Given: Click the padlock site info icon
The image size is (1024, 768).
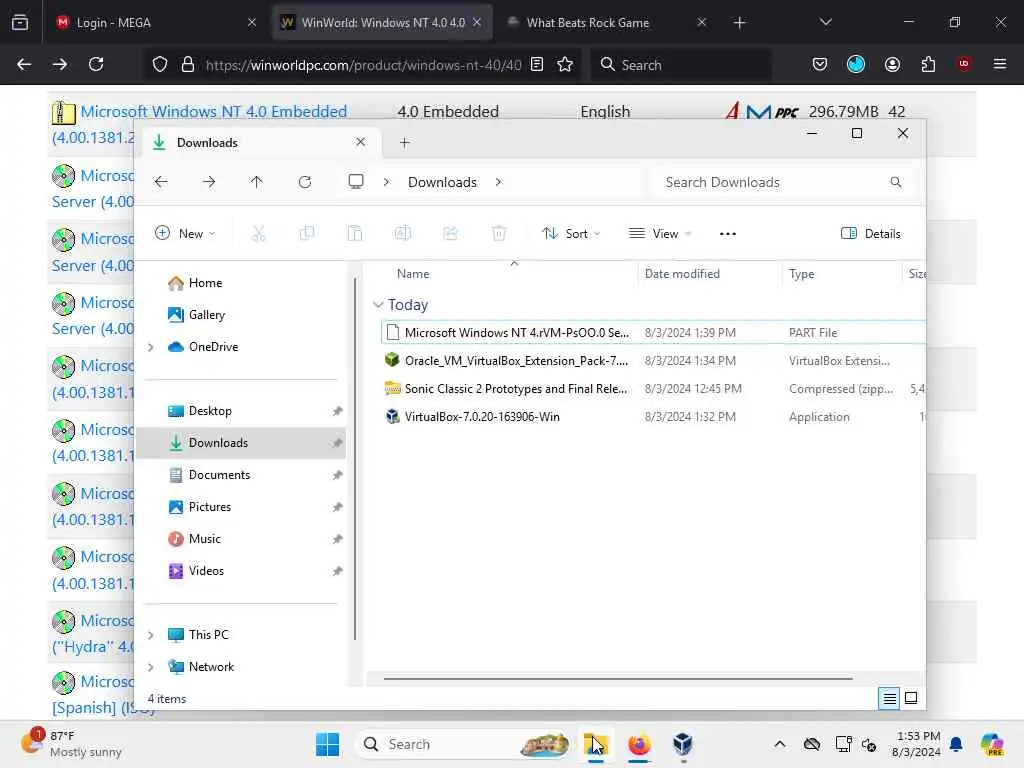Looking at the screenshot, I should point(188,64).
